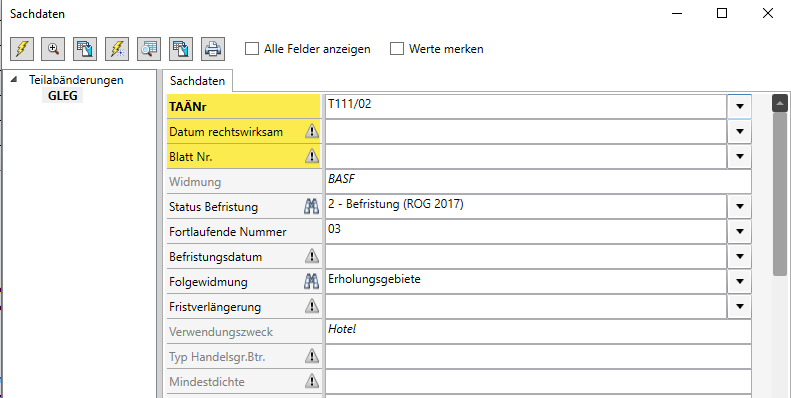The height and width of the screenshot is (398, 791).
Task: Maximize the Sachdaten window
Action: tap(722, 14)
